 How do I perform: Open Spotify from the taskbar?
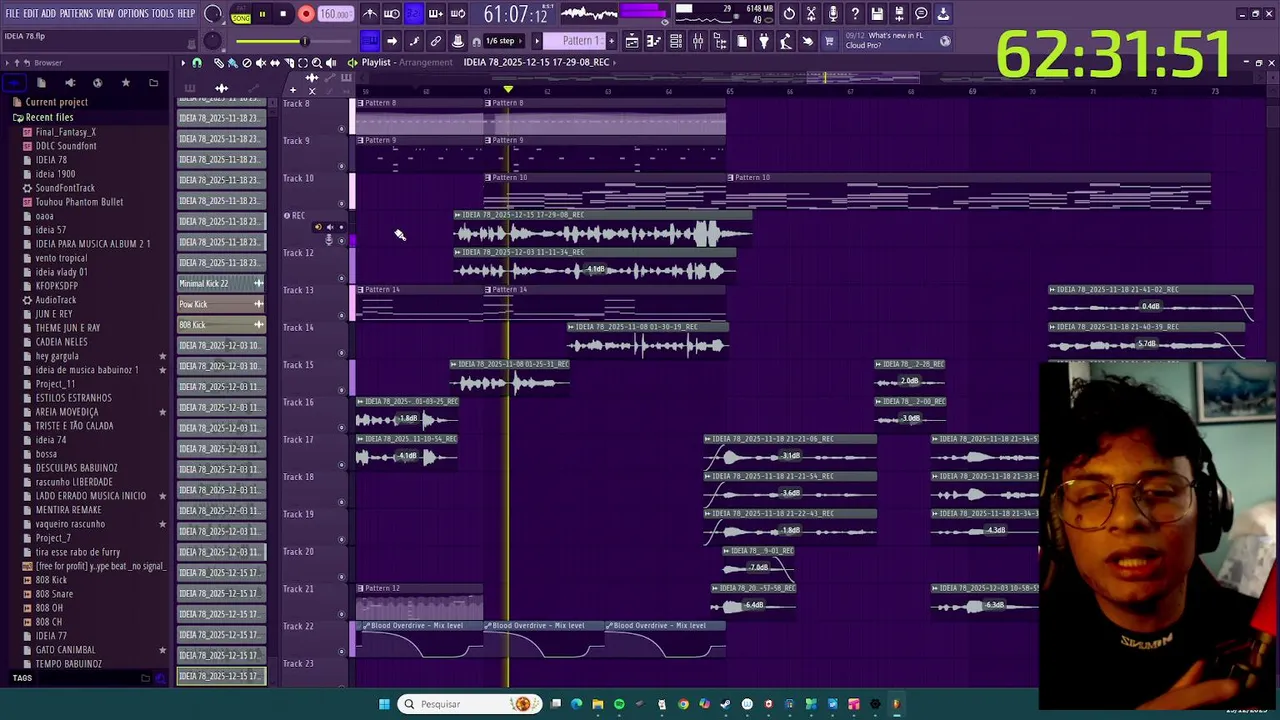(619, 704)
